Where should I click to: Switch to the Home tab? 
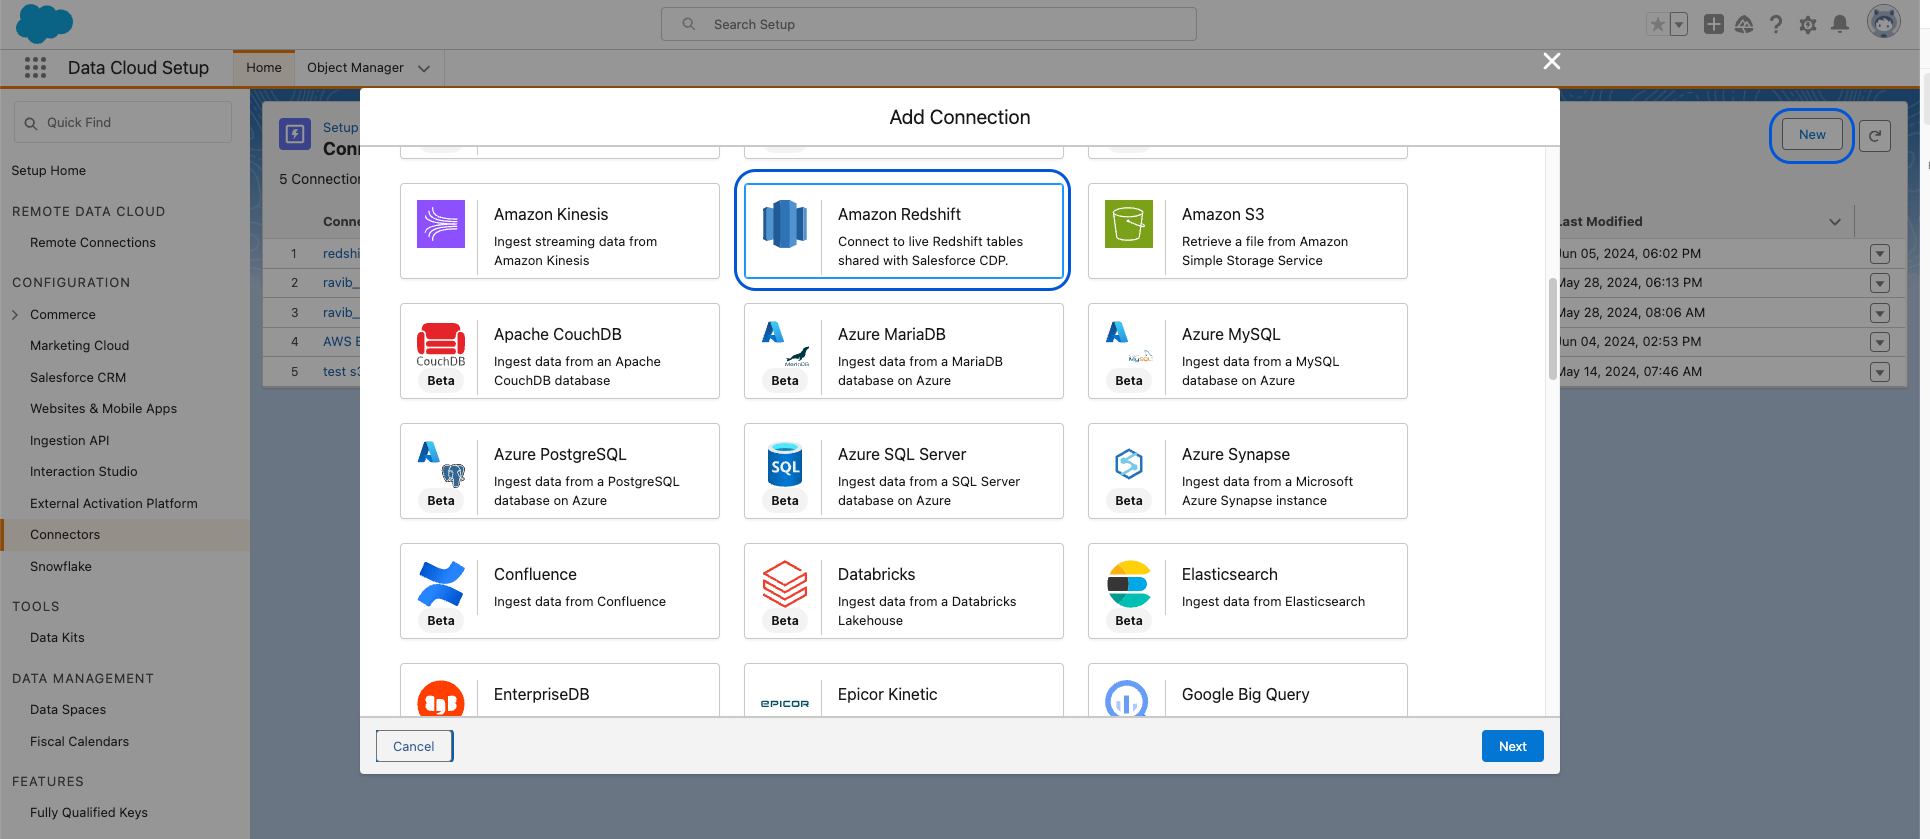pos(264,68)
